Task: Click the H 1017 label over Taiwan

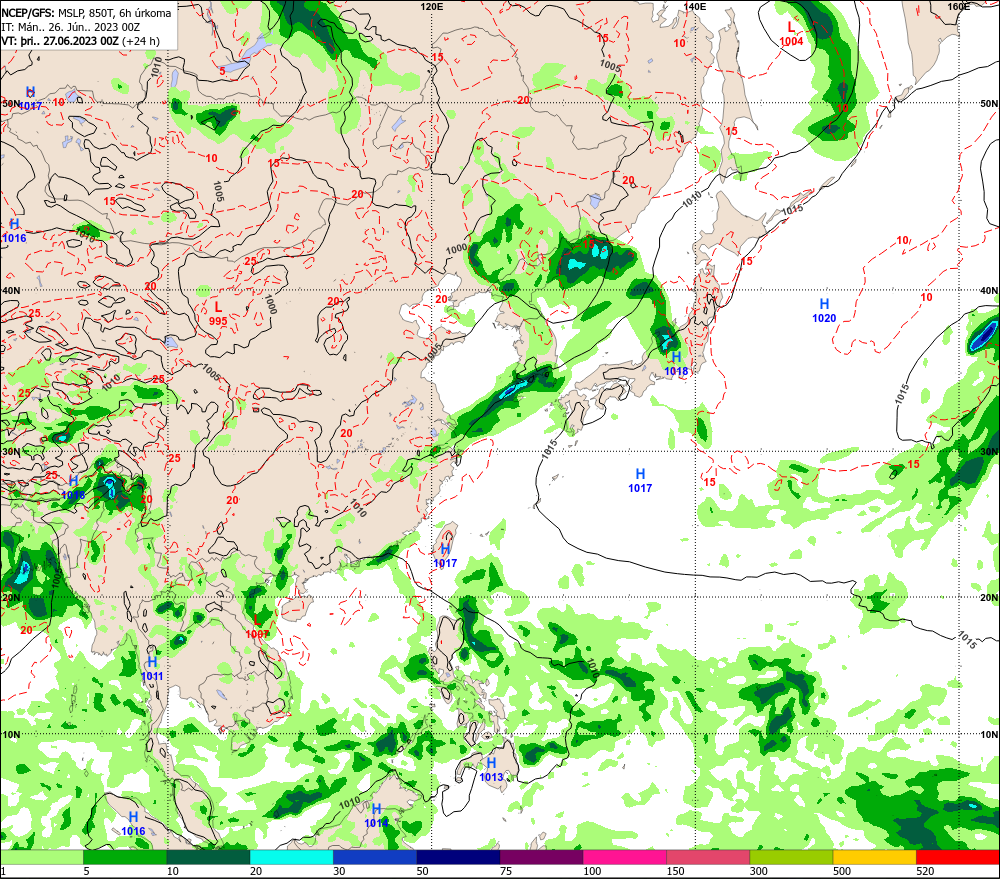Action: point(445,556)
